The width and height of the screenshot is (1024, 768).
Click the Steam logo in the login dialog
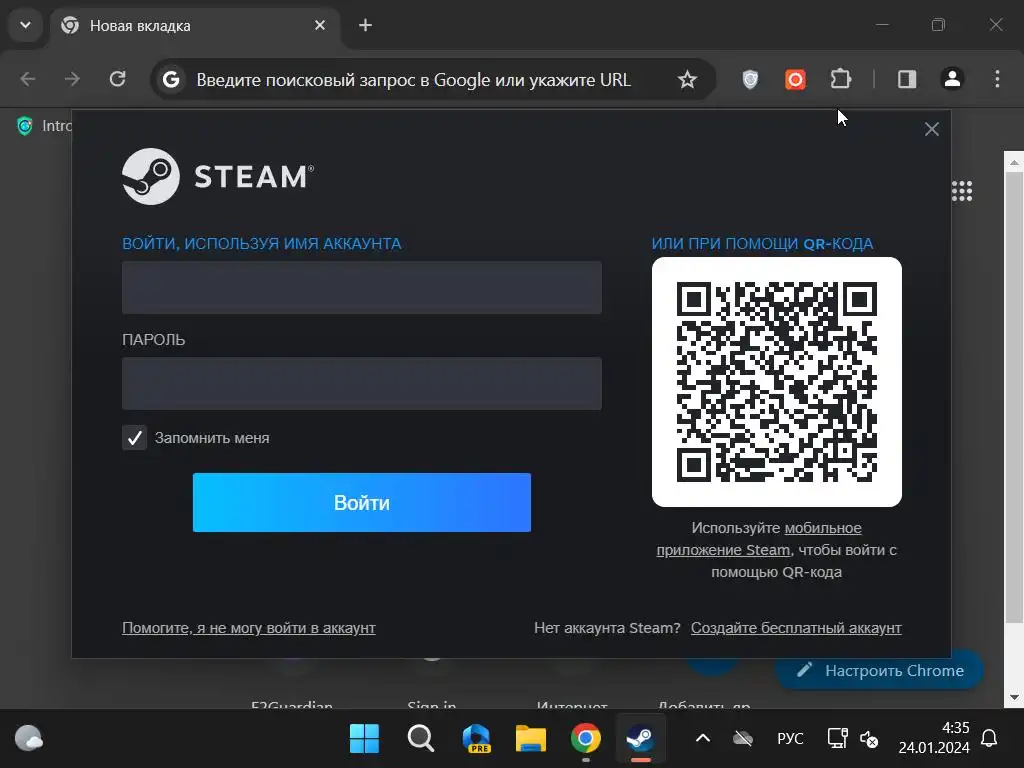click(217, 176)
